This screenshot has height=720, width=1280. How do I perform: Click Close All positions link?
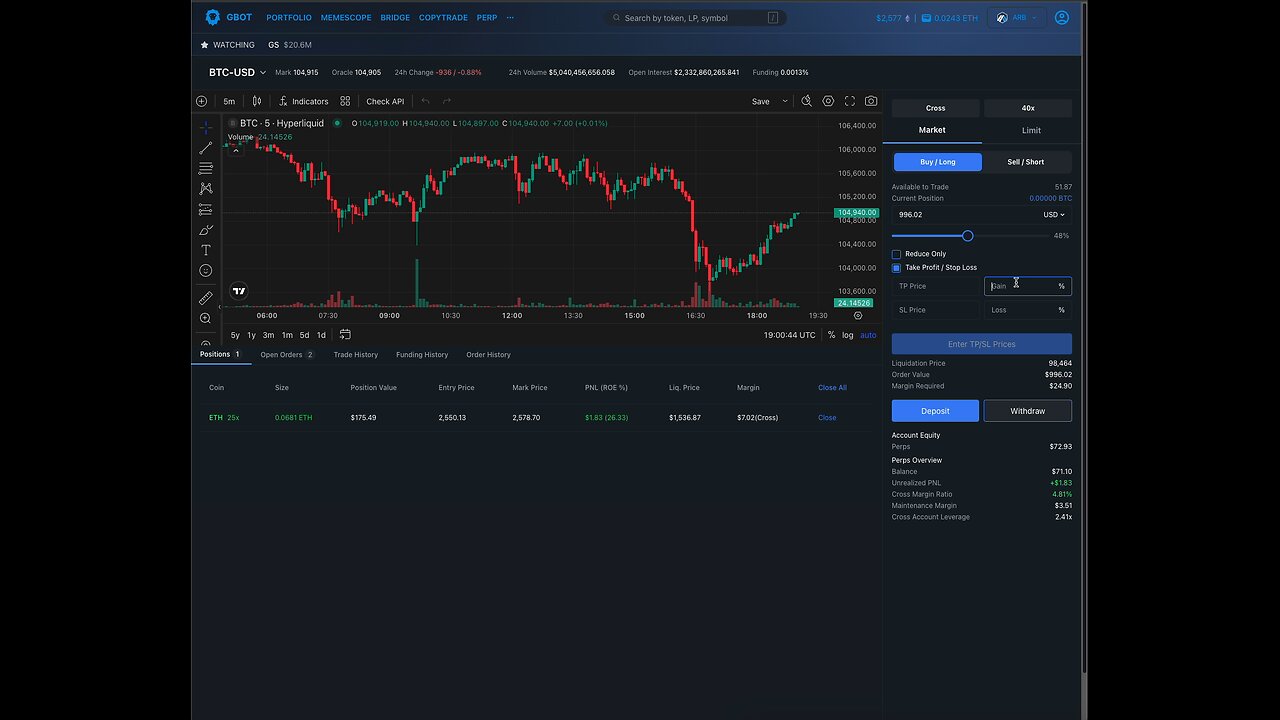[832, 388]
